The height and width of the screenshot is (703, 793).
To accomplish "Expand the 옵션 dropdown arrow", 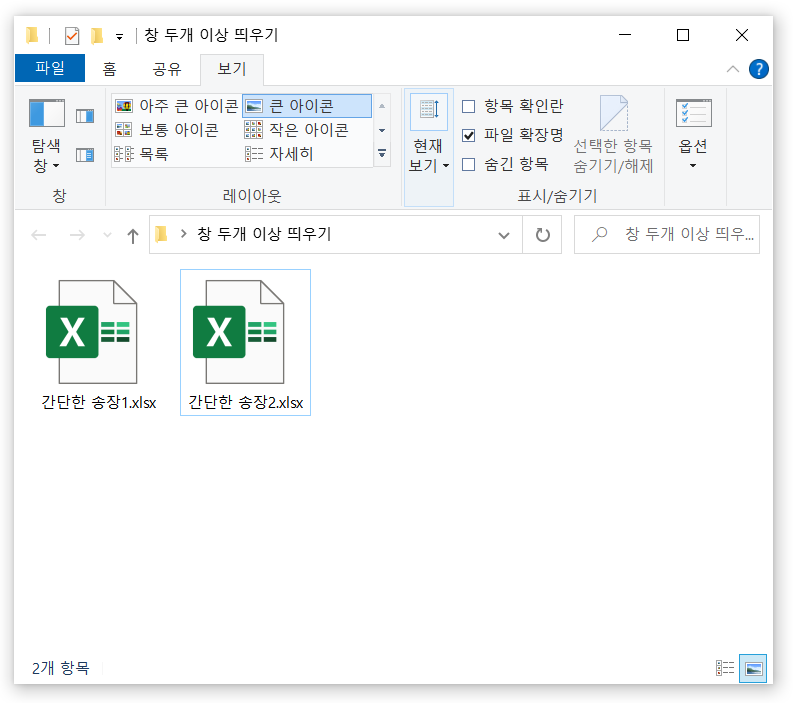I will (693, 165).
